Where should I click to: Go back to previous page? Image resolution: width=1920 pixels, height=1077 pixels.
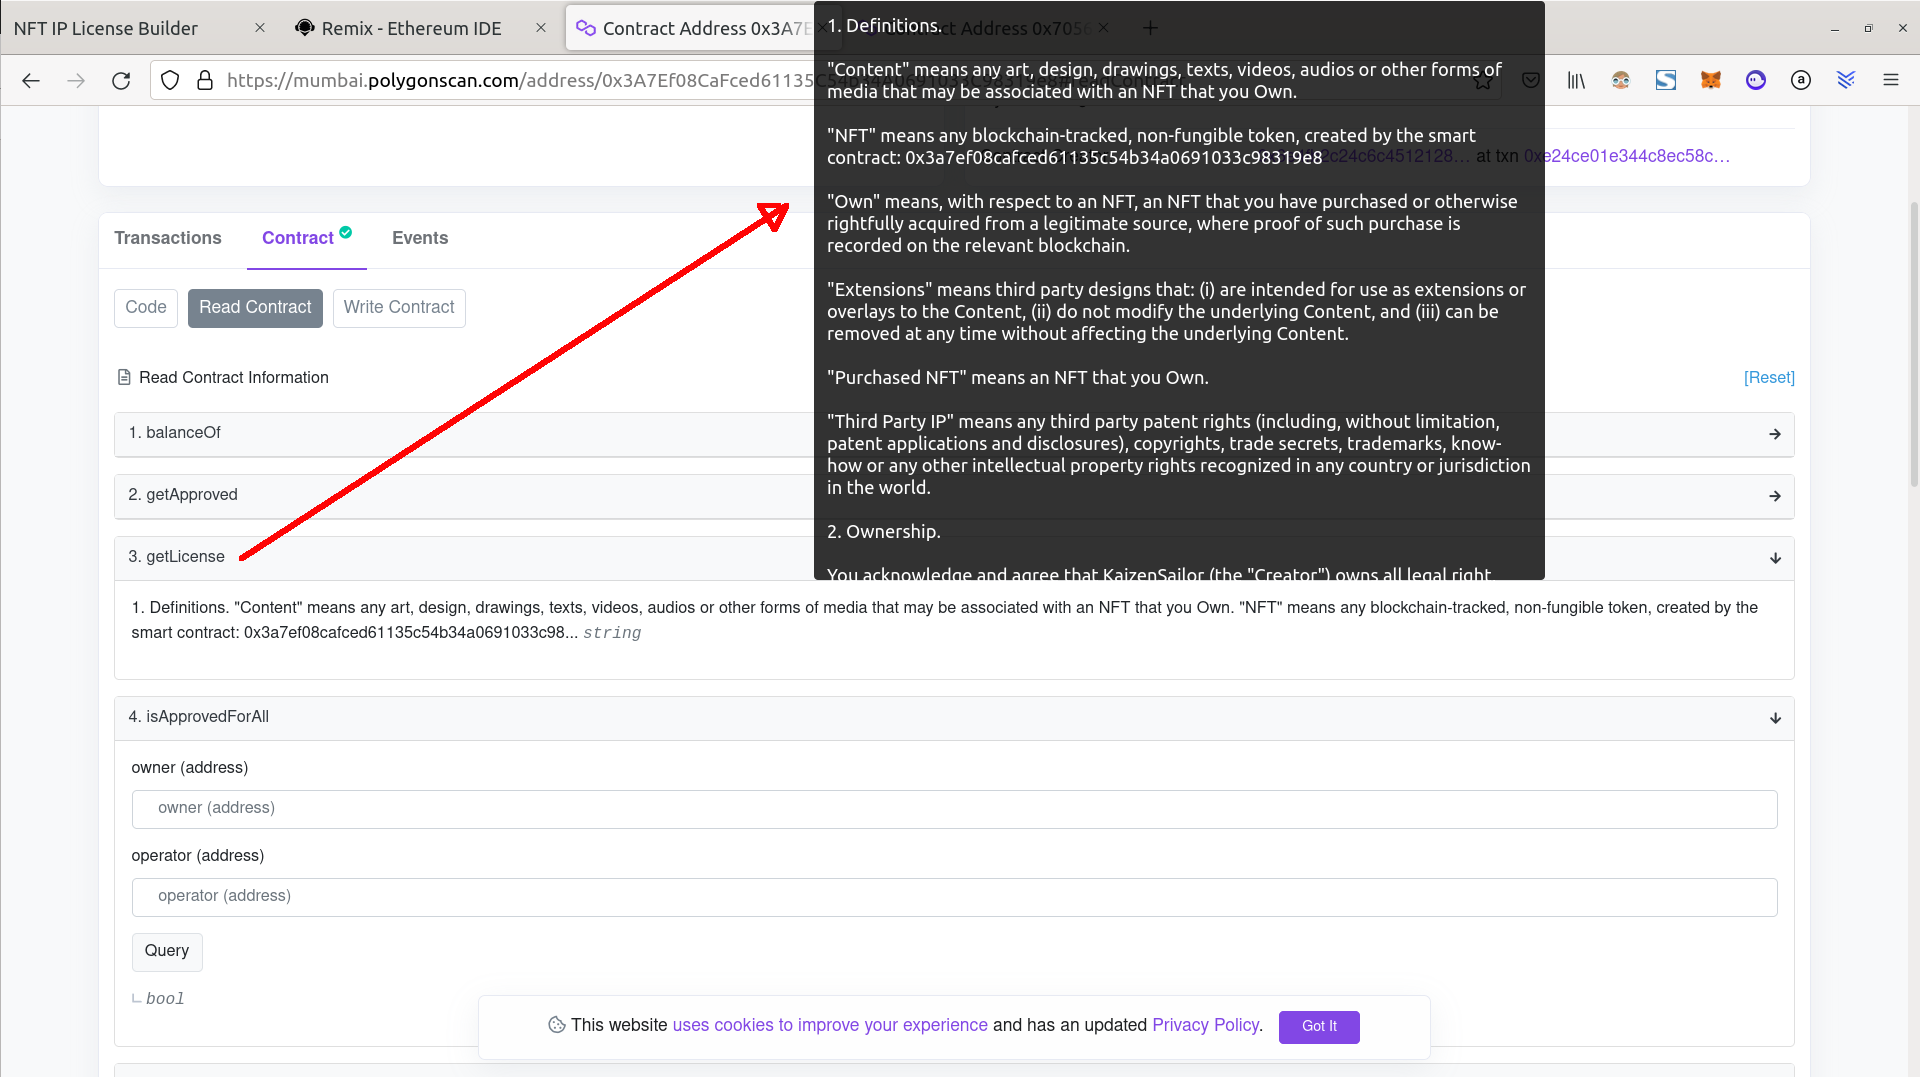pos(31,81)
